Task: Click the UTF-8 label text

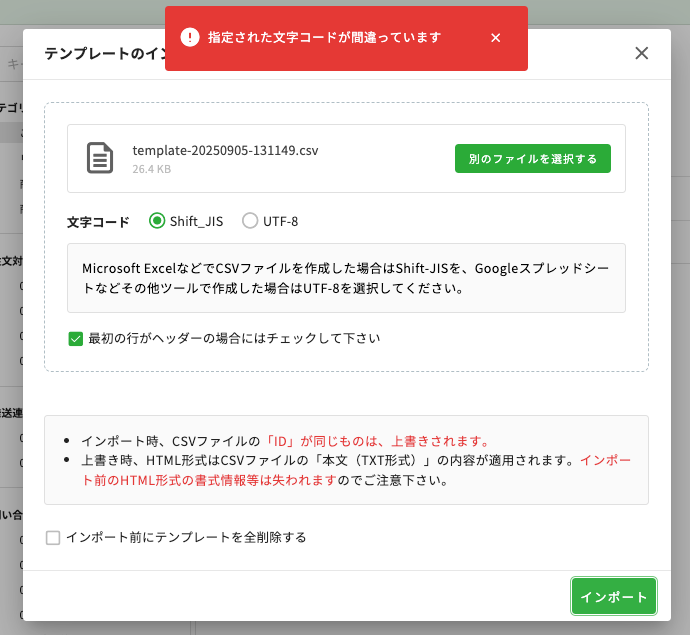Action: click(x=280, y=221)
